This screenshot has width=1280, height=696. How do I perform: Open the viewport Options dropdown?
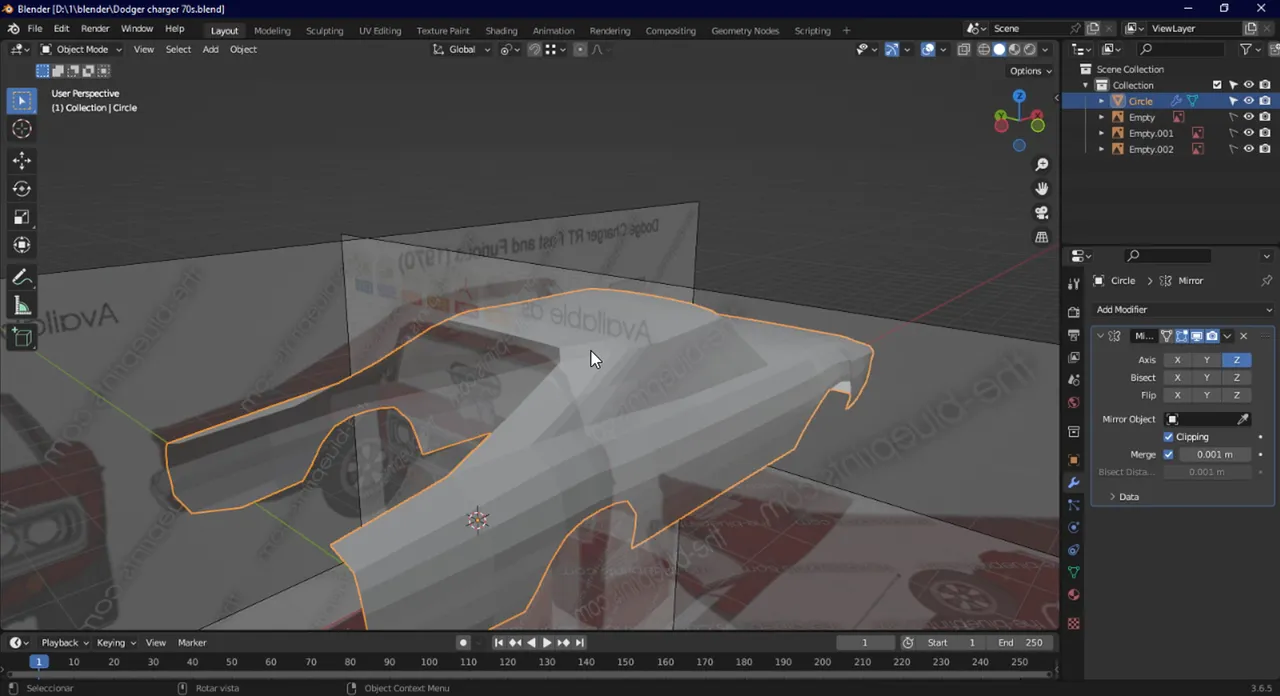pyautogui.click(x=1030, y=71)
